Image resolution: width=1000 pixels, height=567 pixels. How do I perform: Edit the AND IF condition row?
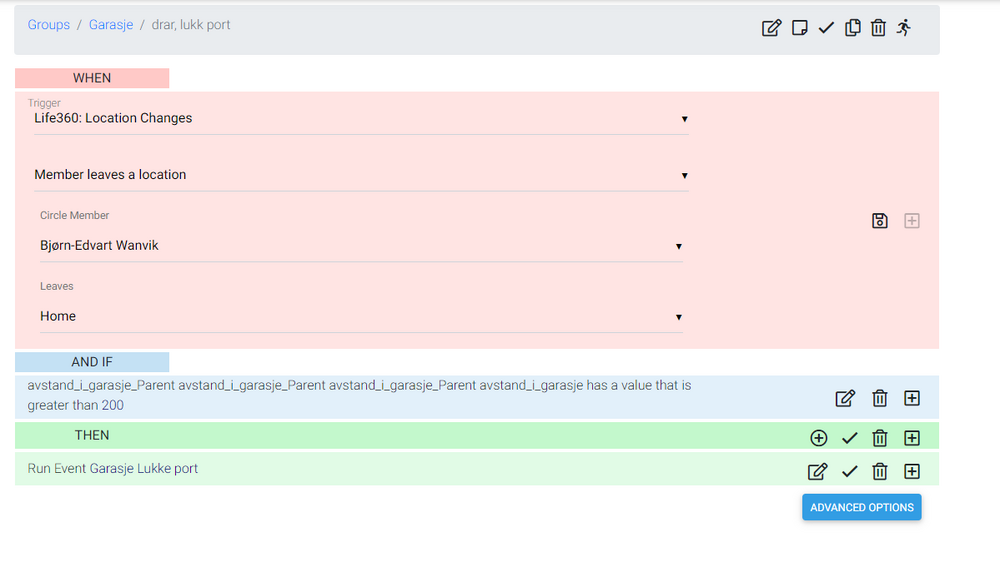tap(845, 398)
